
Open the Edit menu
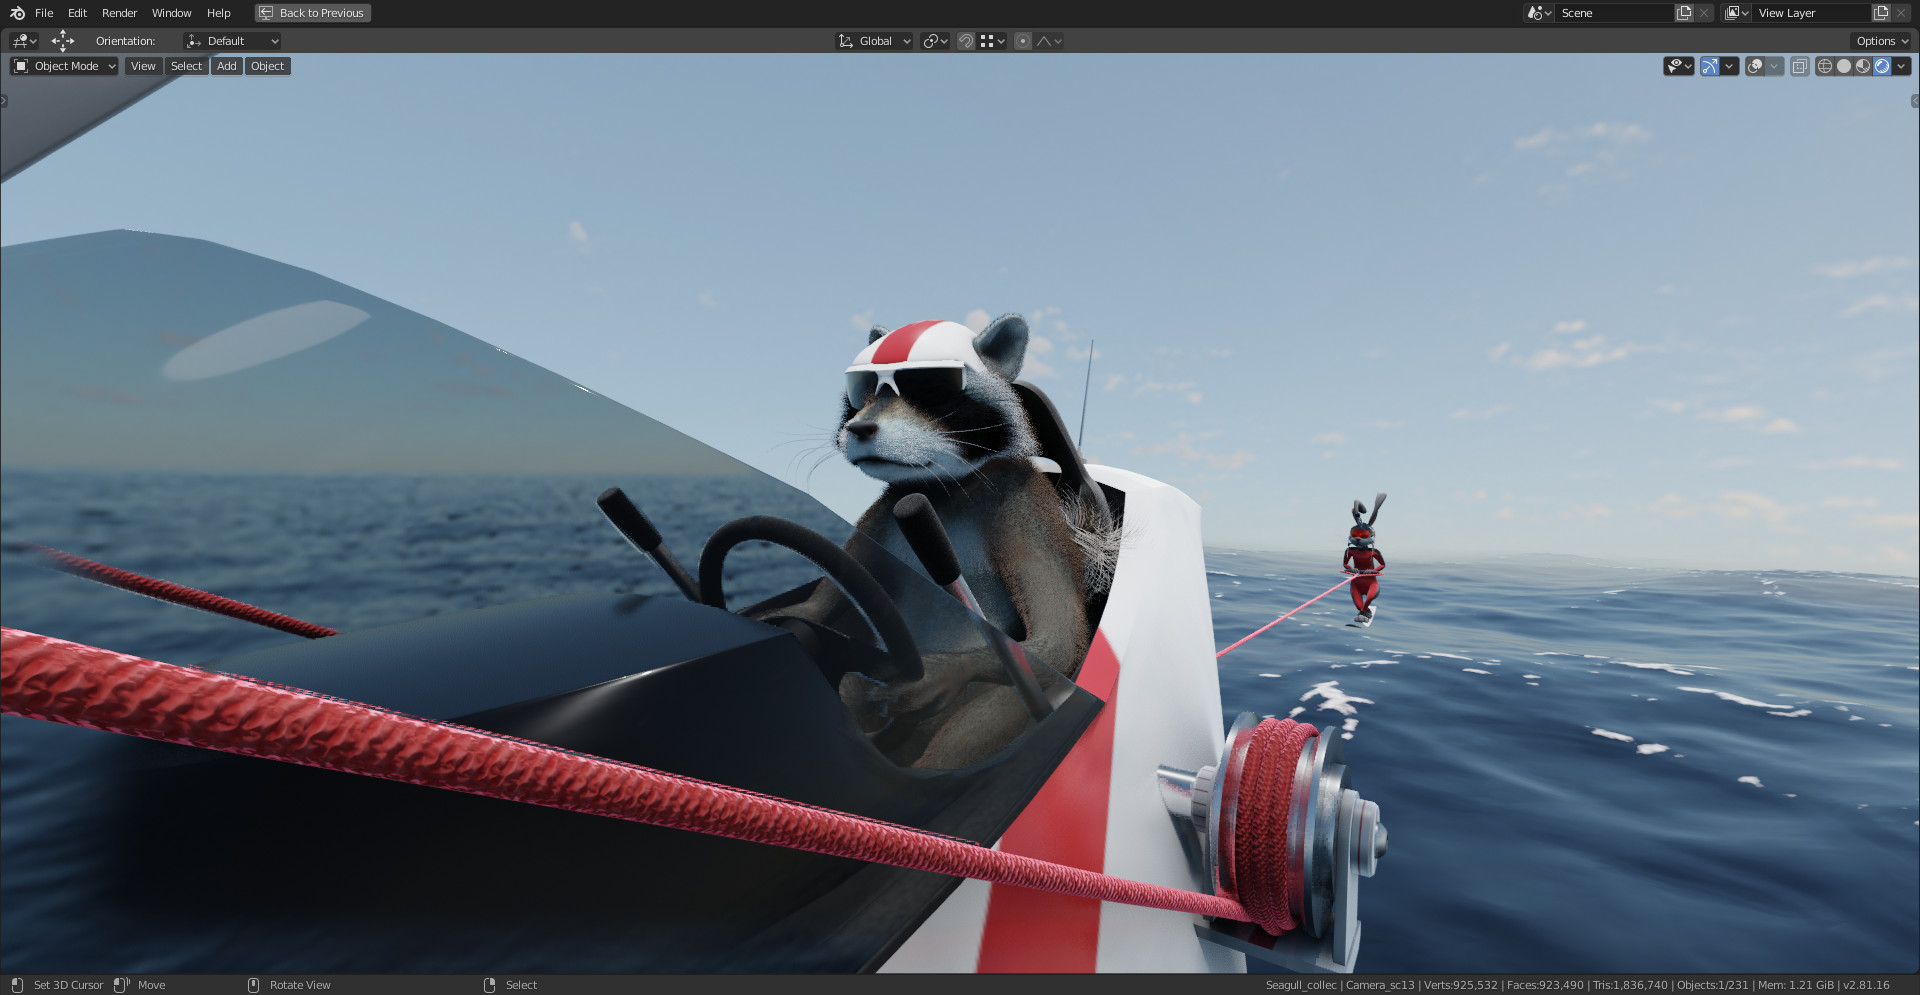(x=77, y=13)
